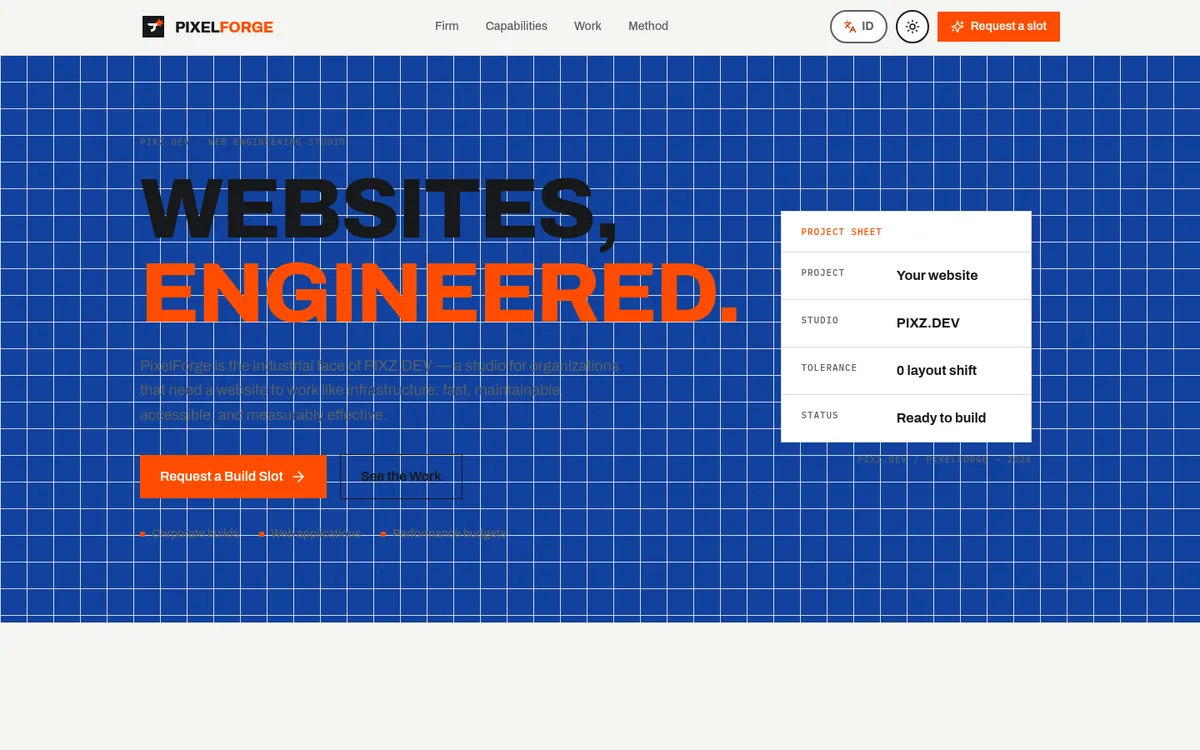Click the 'Your website' project value

(937, 275)
